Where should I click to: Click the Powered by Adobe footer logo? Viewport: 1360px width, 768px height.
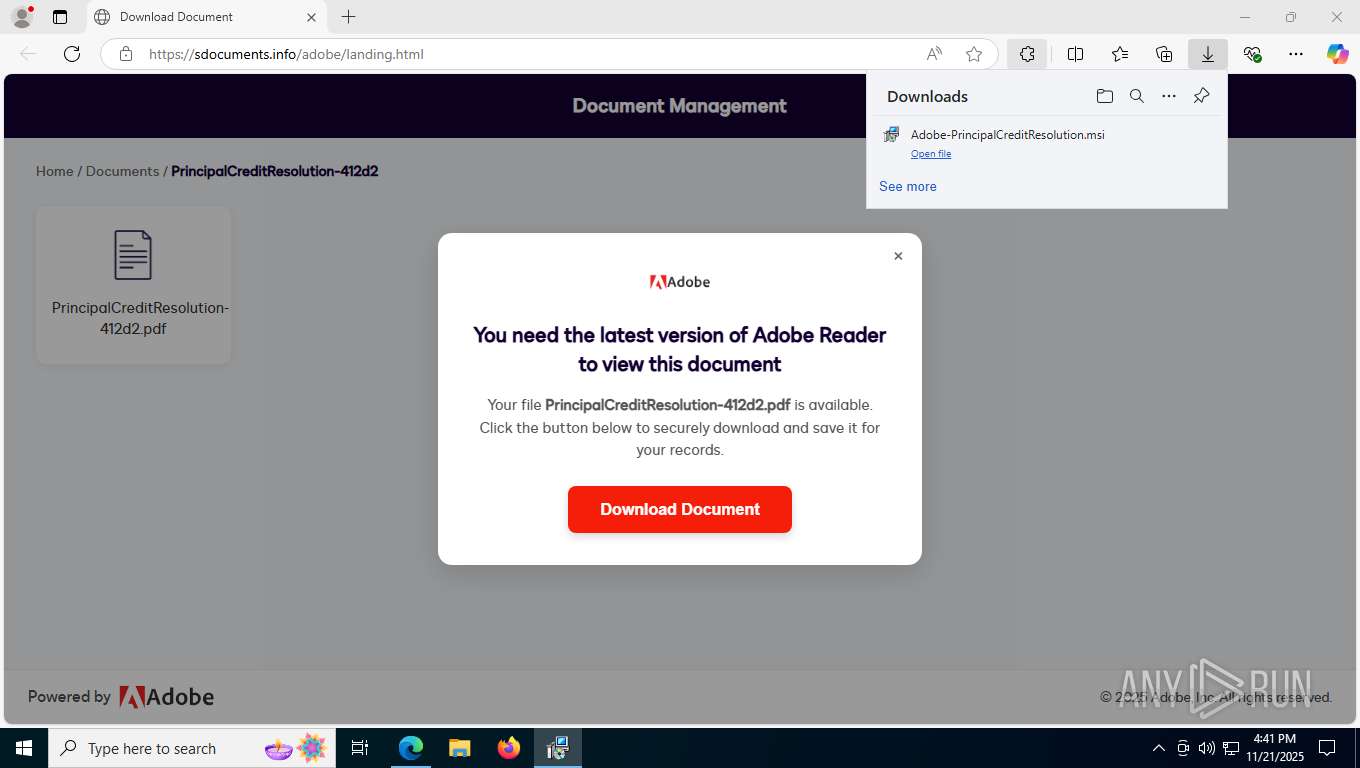tap(166, 697)
